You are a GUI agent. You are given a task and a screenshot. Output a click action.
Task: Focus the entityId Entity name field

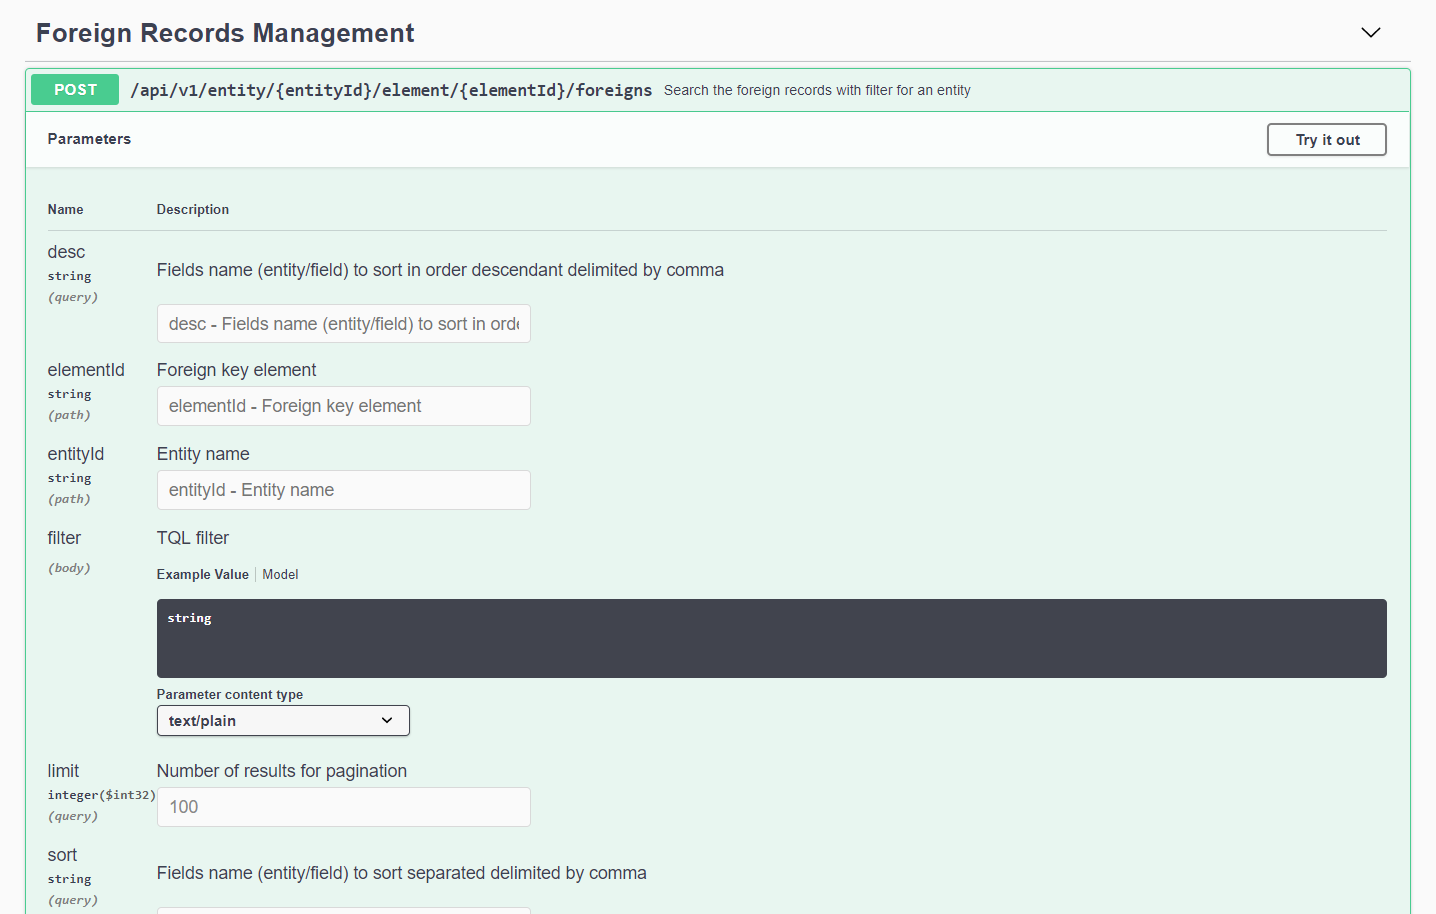coord(343,490)
